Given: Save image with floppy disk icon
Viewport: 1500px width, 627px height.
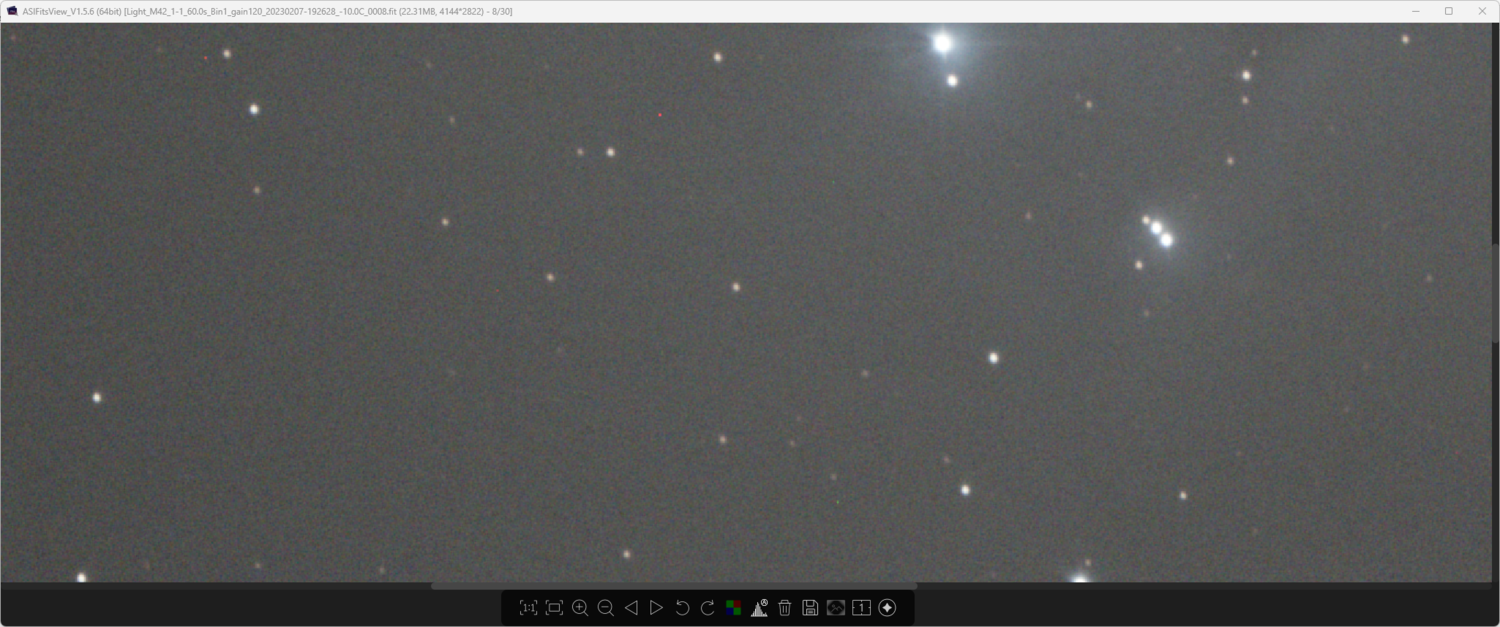Looking at the screenshot, I should [x=810, y=608].
